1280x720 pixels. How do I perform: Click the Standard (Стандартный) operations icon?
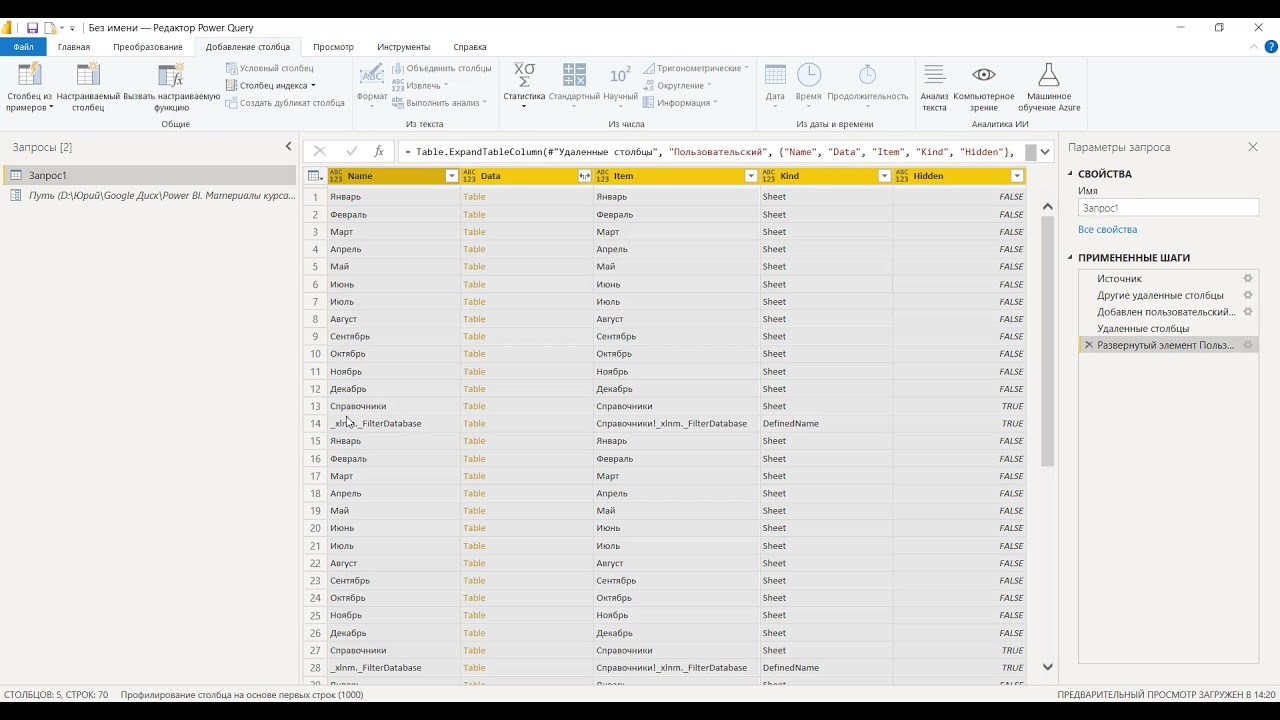pyautogui.click(x=574, y=75)
